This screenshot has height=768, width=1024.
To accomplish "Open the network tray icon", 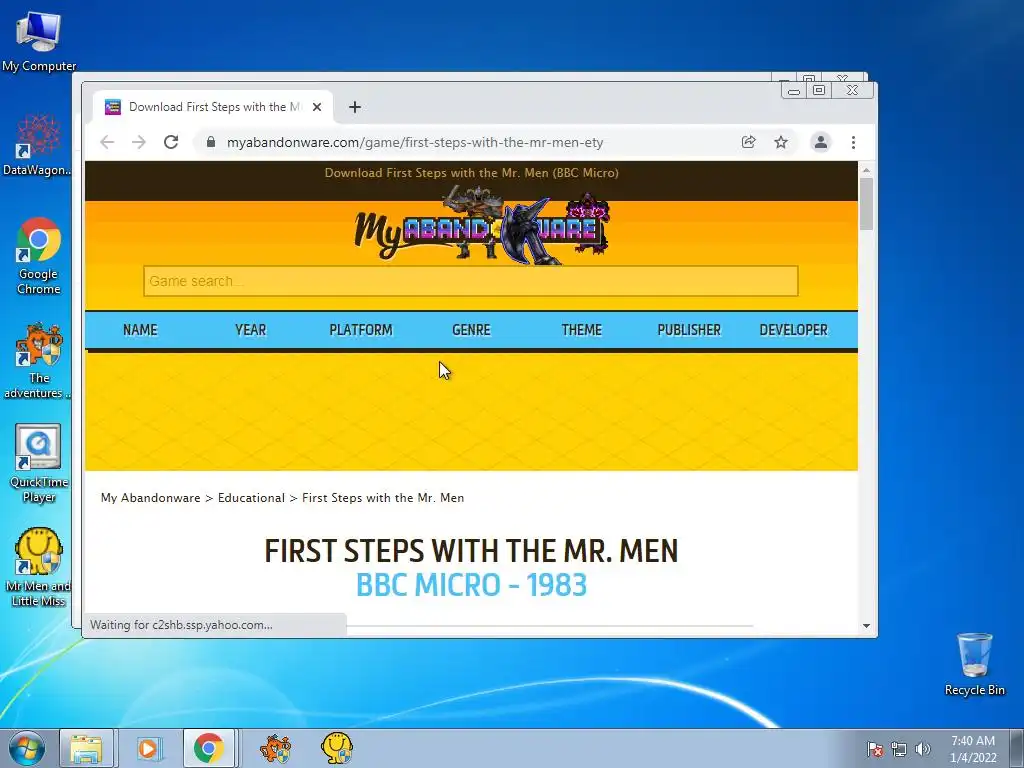I will pyautogui.click(x=899, y=749).
